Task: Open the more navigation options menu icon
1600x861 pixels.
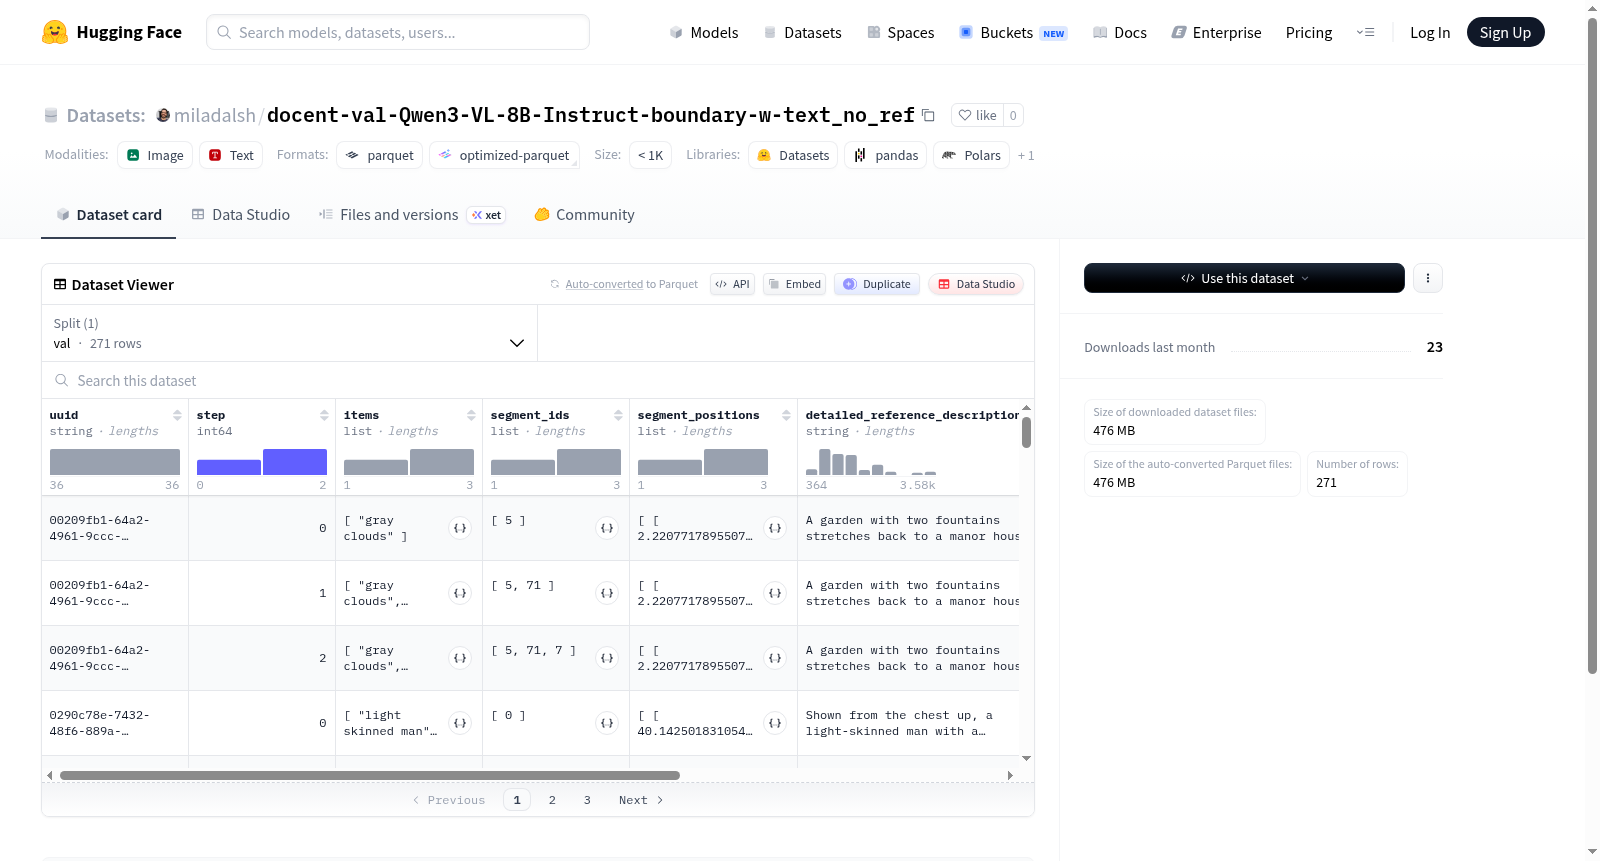Action: [1365, 32]
